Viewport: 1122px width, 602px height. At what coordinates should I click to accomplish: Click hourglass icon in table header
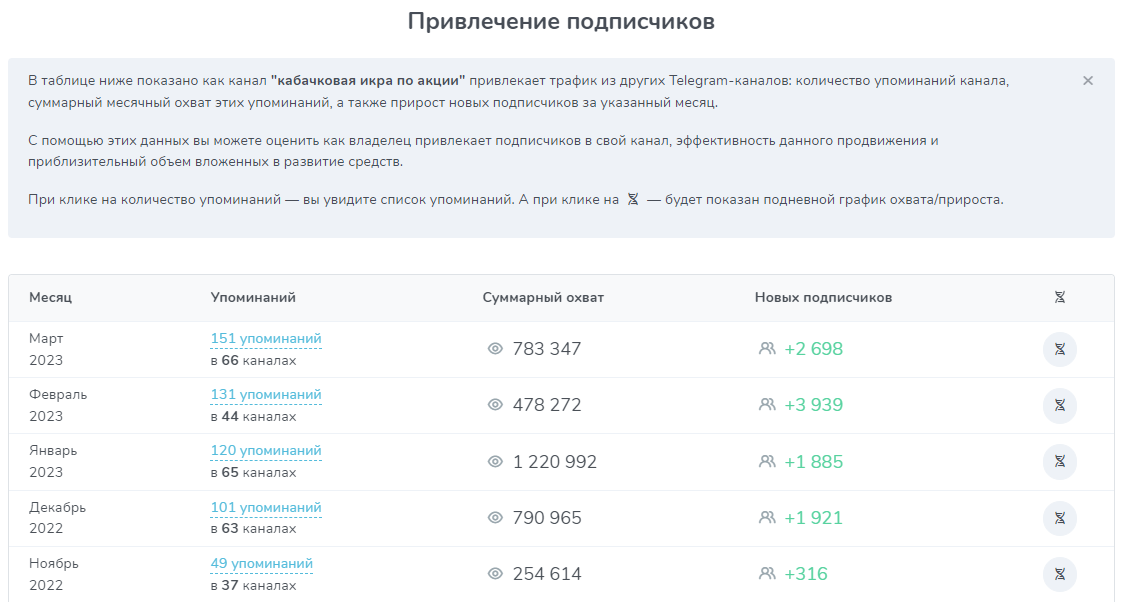[1059, 297]
